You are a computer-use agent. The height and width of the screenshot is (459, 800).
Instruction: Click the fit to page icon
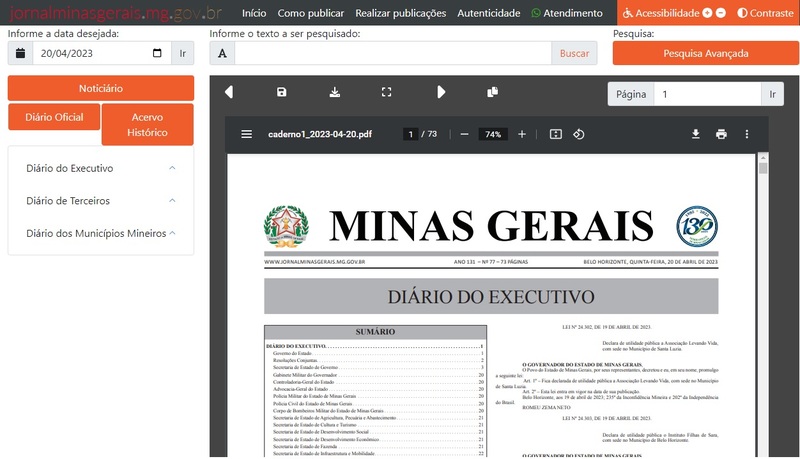[556, 134]
